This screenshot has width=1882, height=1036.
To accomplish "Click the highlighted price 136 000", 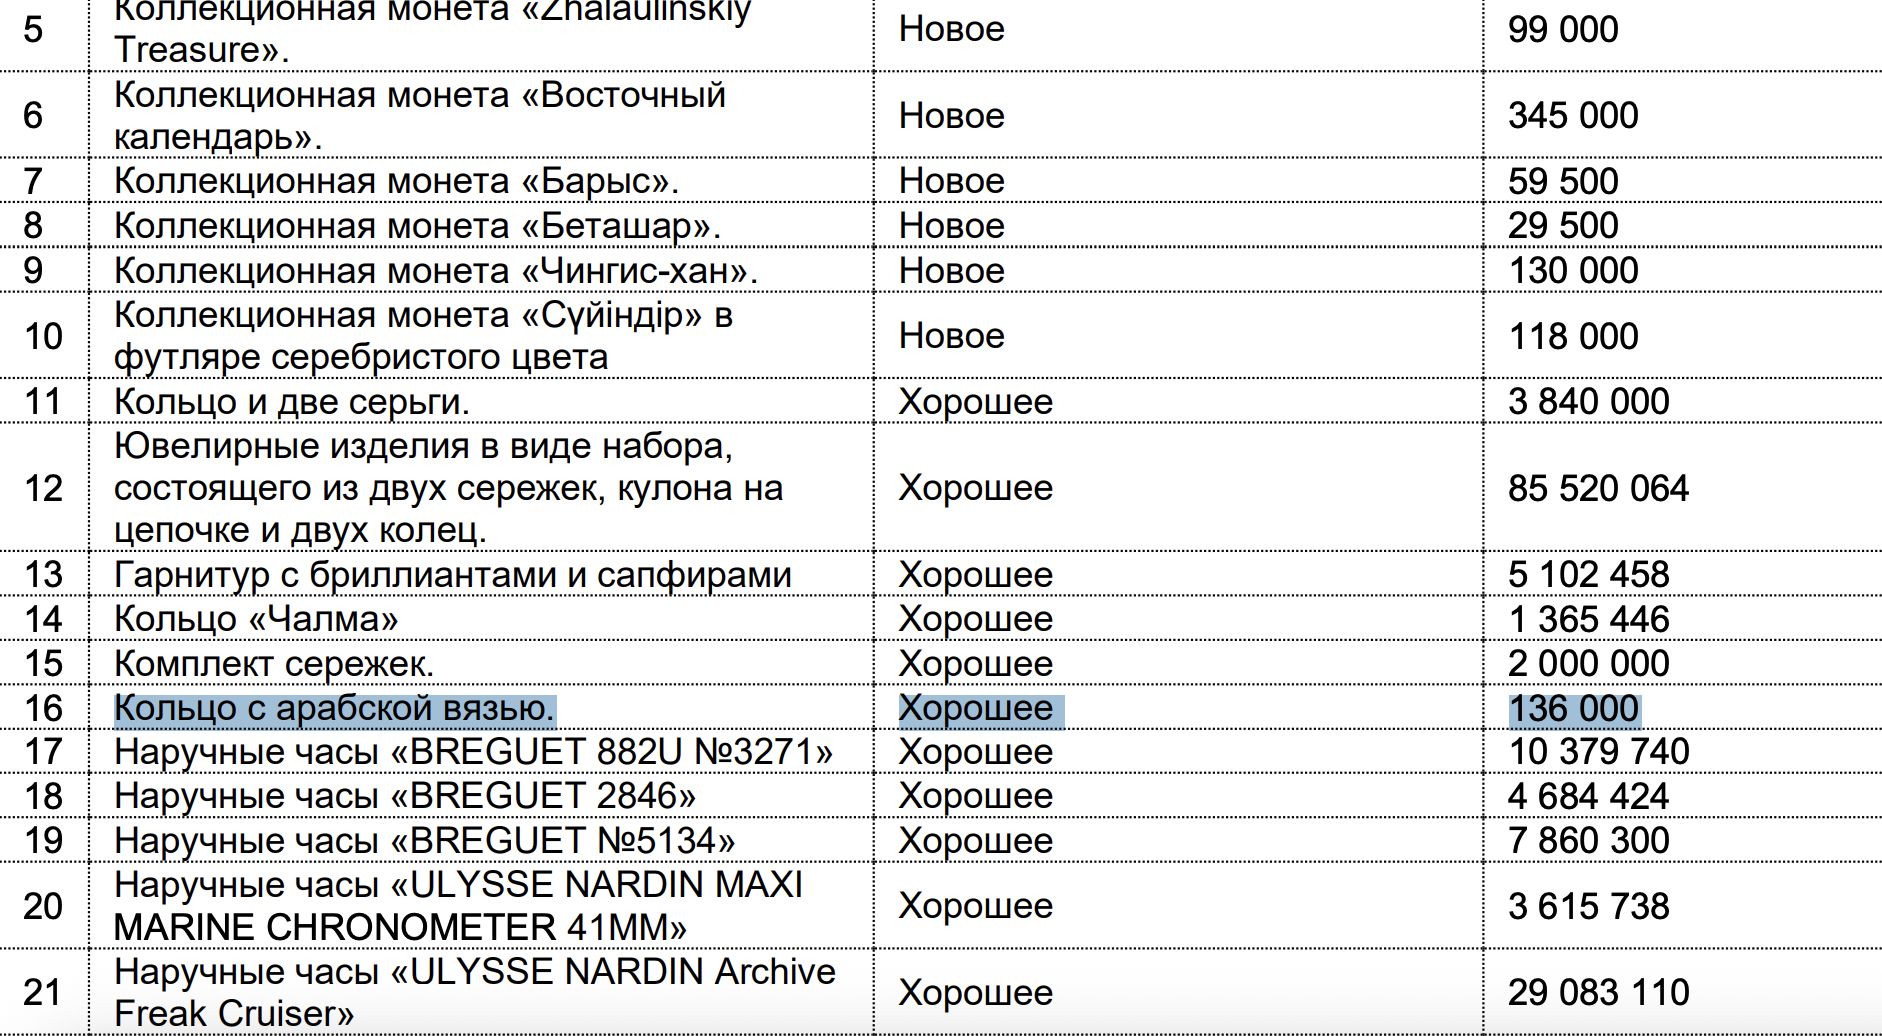I will (x=1573, y=709).
